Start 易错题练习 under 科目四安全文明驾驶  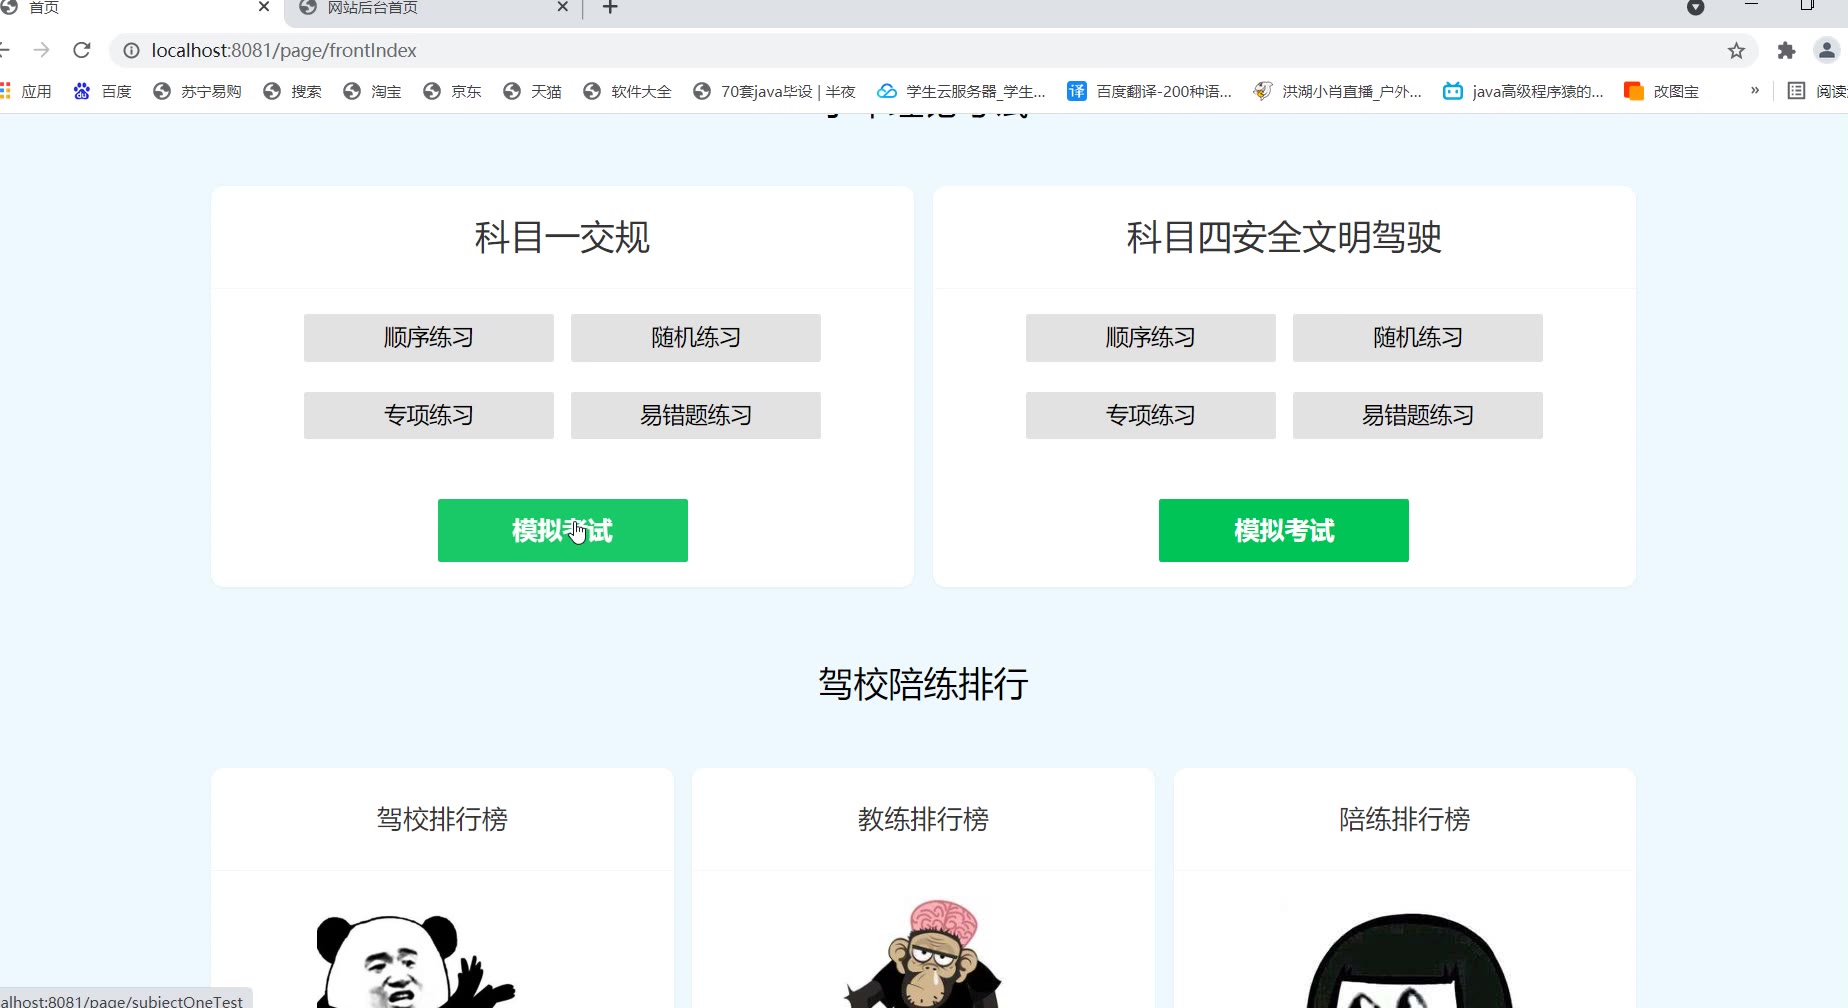tap(1418, 415)
